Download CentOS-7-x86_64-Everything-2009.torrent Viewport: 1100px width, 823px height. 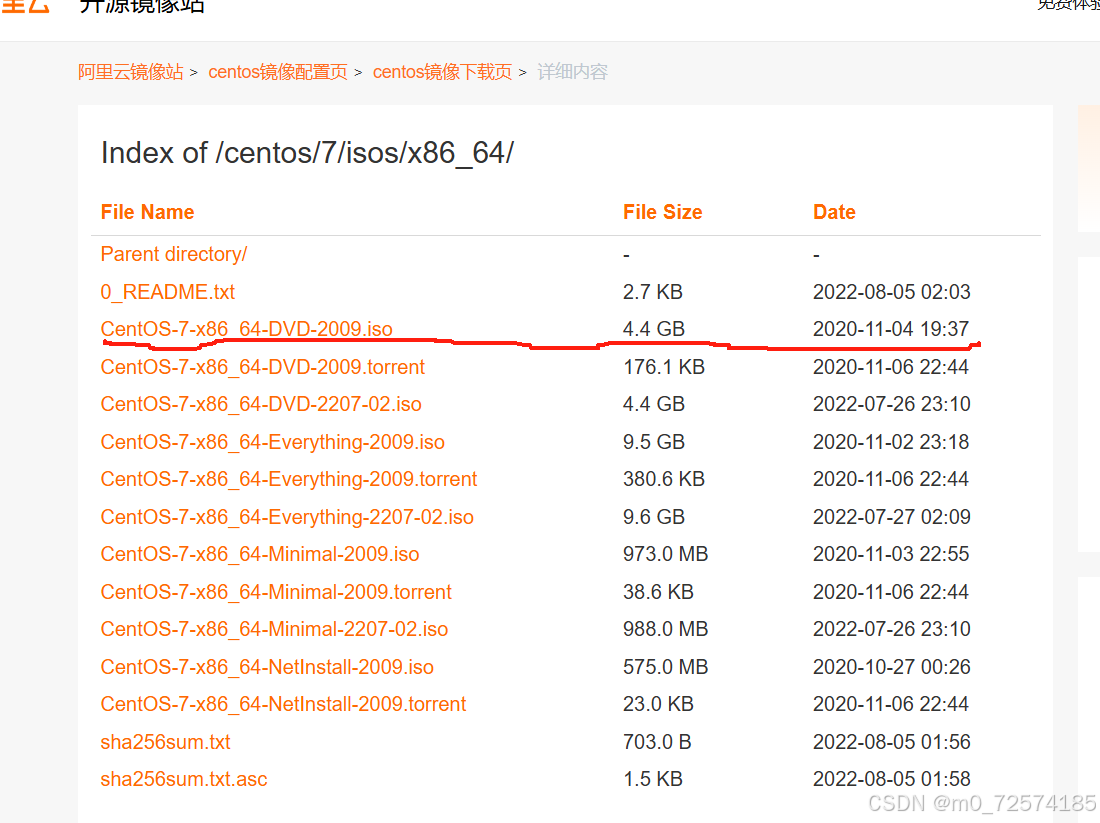click(288, 479)
